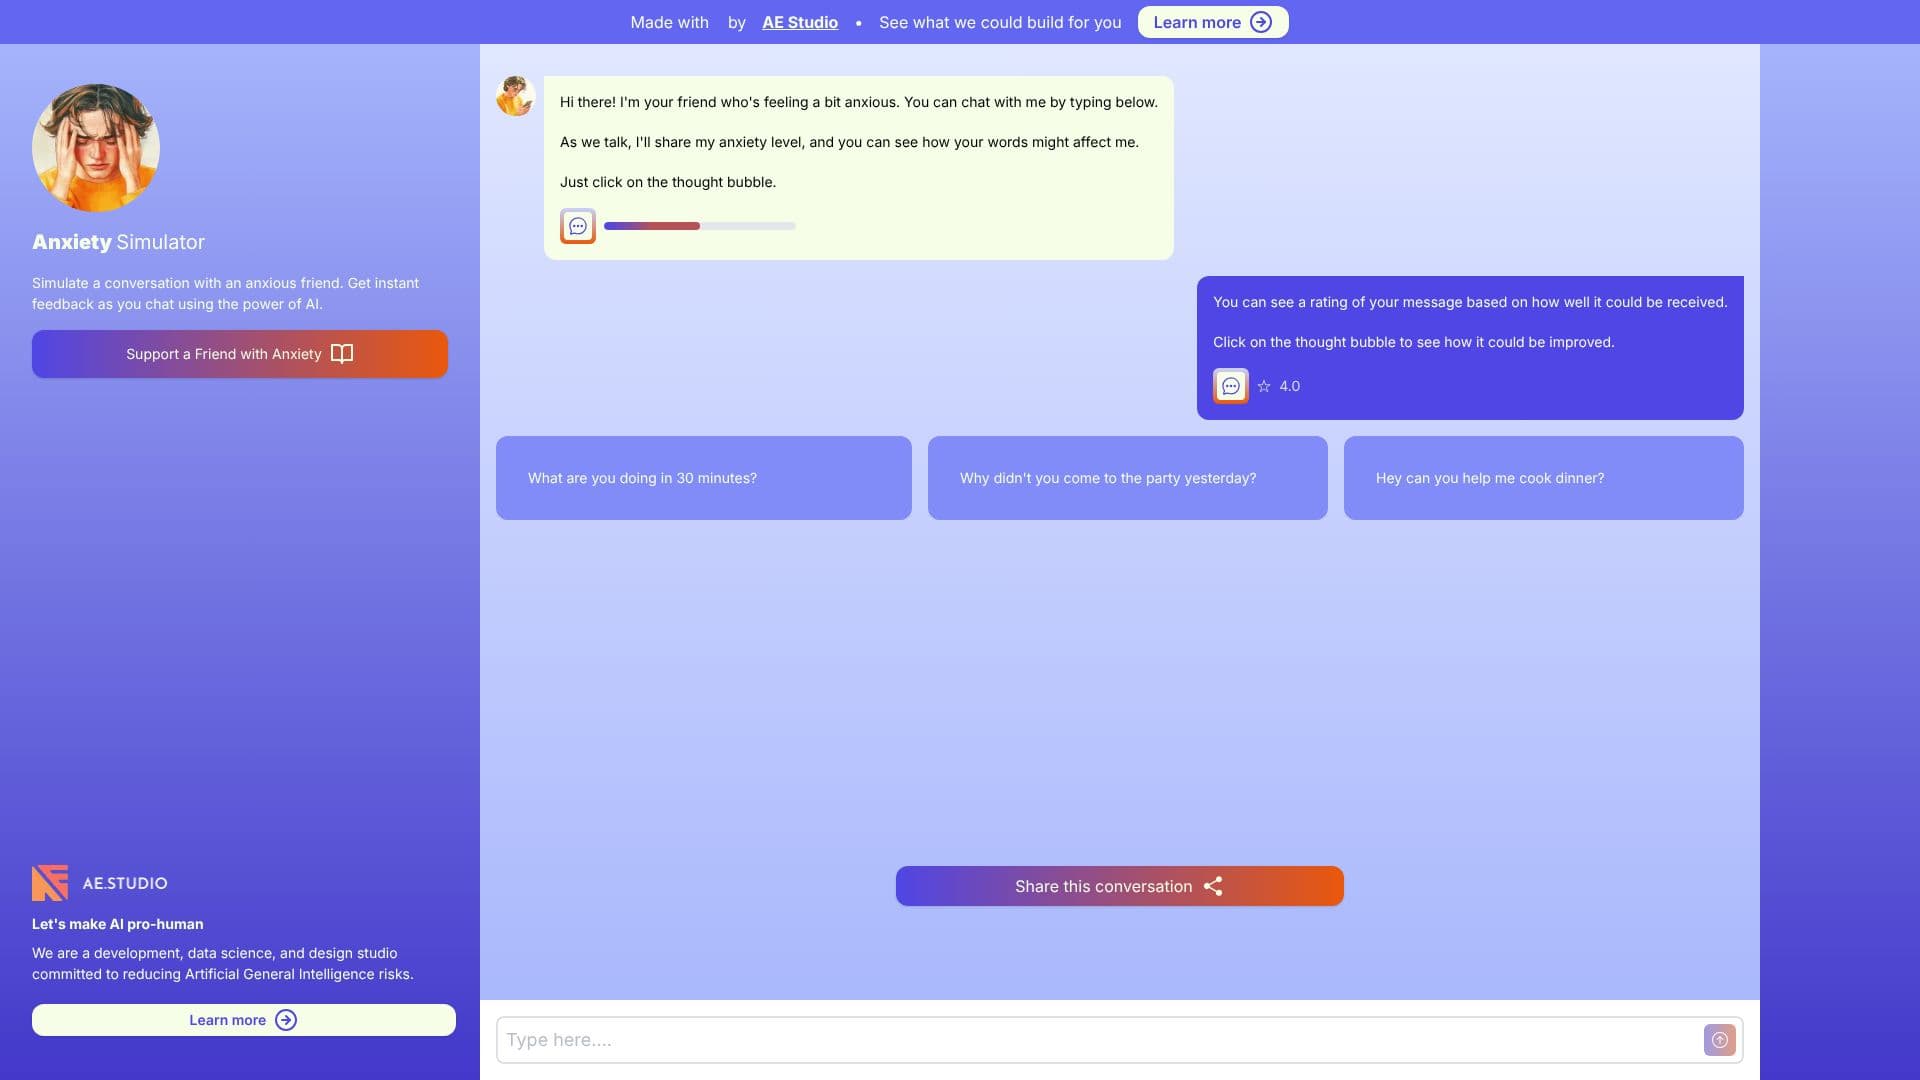Screen dimensions: 1920x1080
Task: Choose prompt 'What are you doing in 30 minutes?'
Action: (704, 478)
